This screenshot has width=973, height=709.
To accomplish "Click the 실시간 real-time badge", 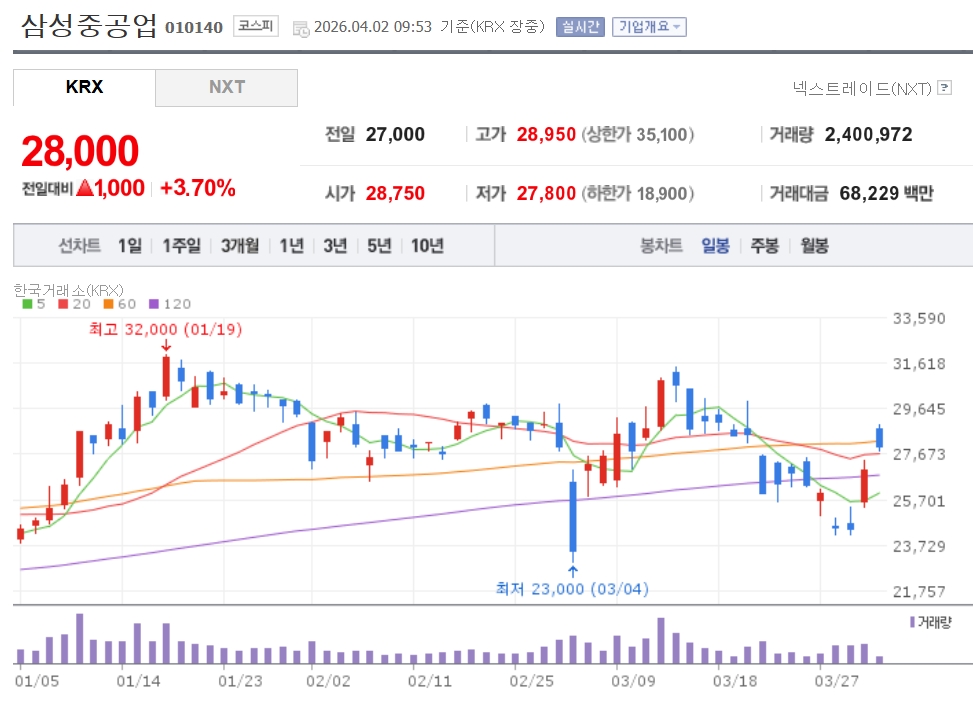I will 580,27.
